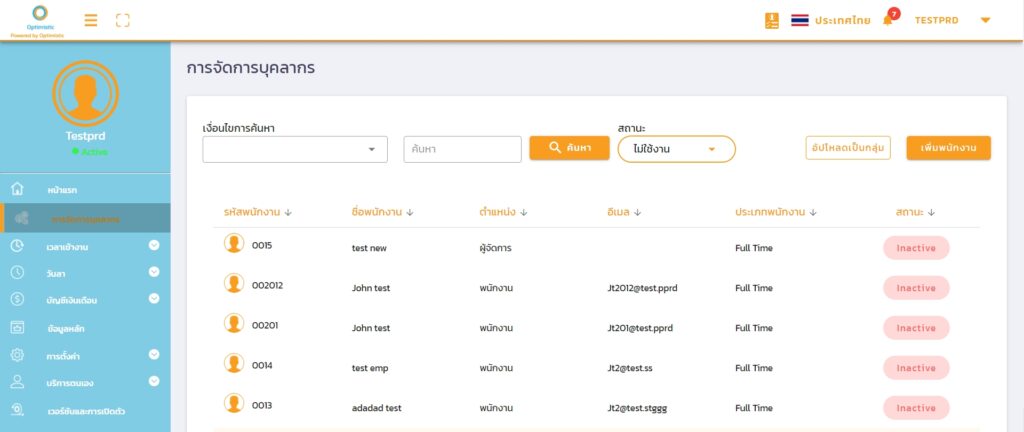Click avatar icon of employee 0015
1024x432 pixels.
pyautogui.click(x=234, y=244)
